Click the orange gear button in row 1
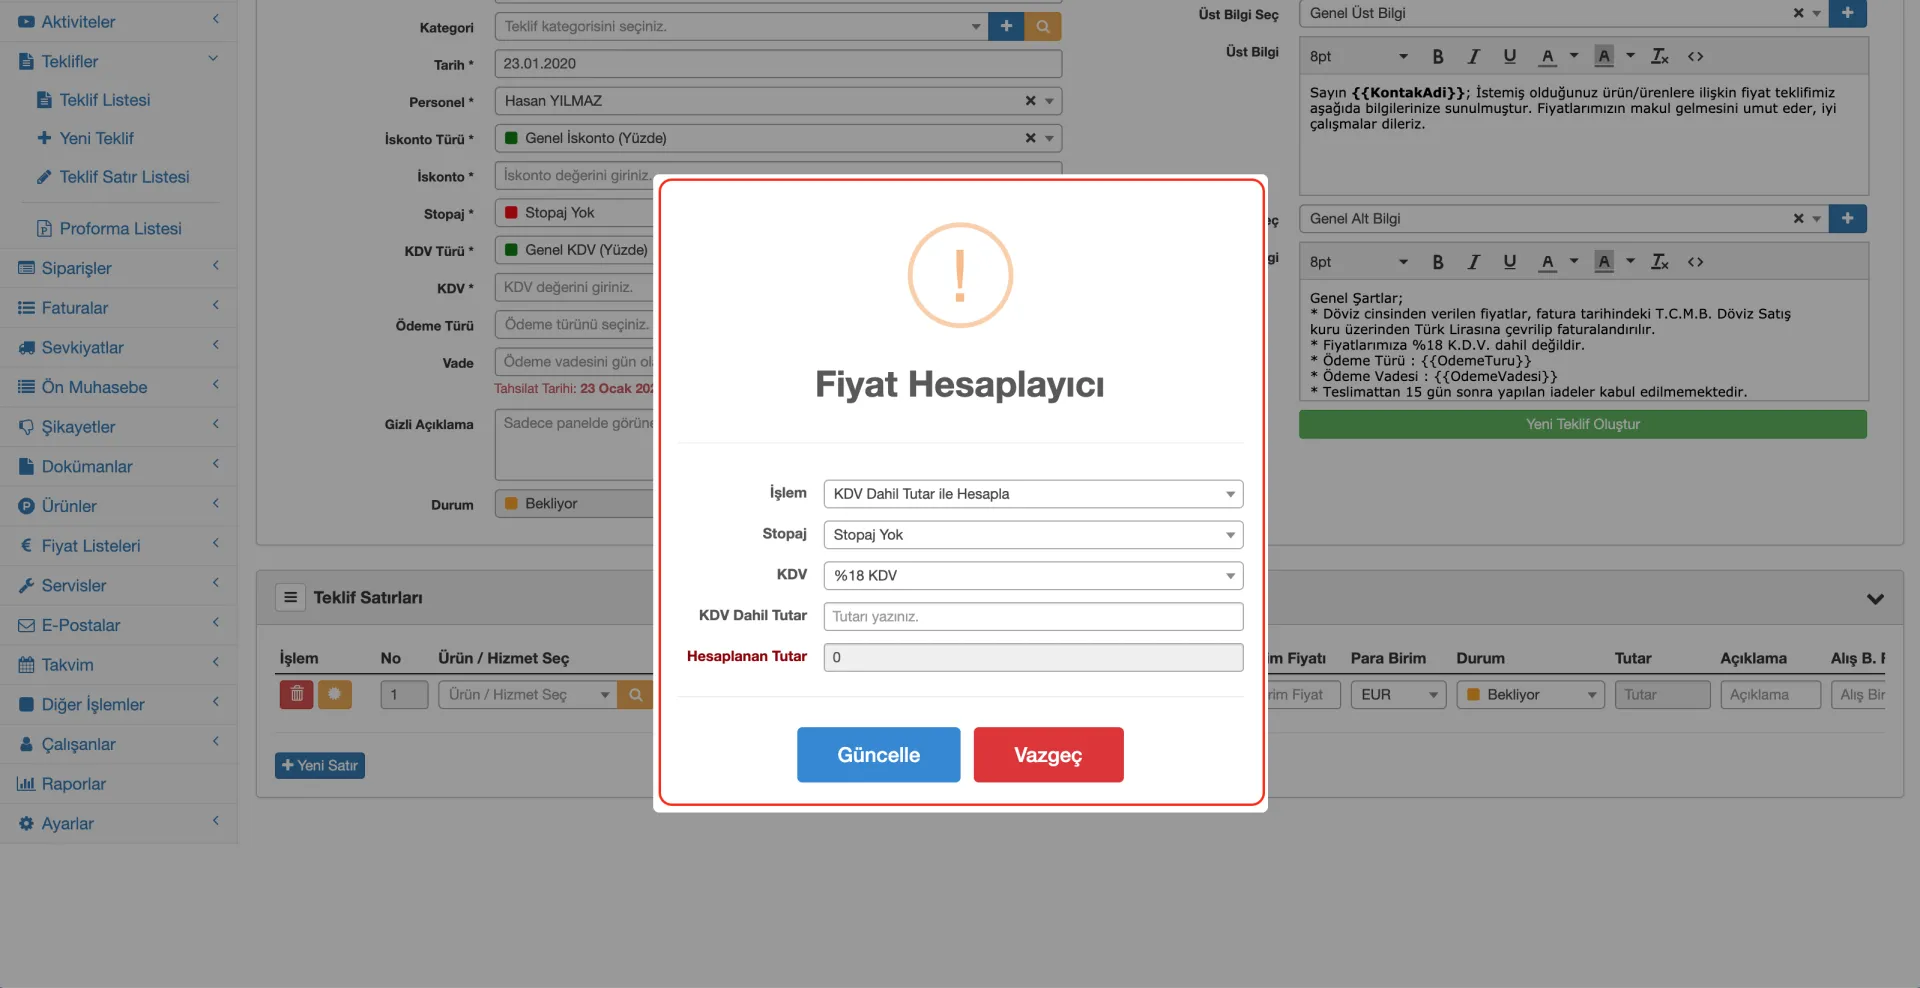Image resolution: width=1920 pixels, height=988 pixels. pos(334,694)
